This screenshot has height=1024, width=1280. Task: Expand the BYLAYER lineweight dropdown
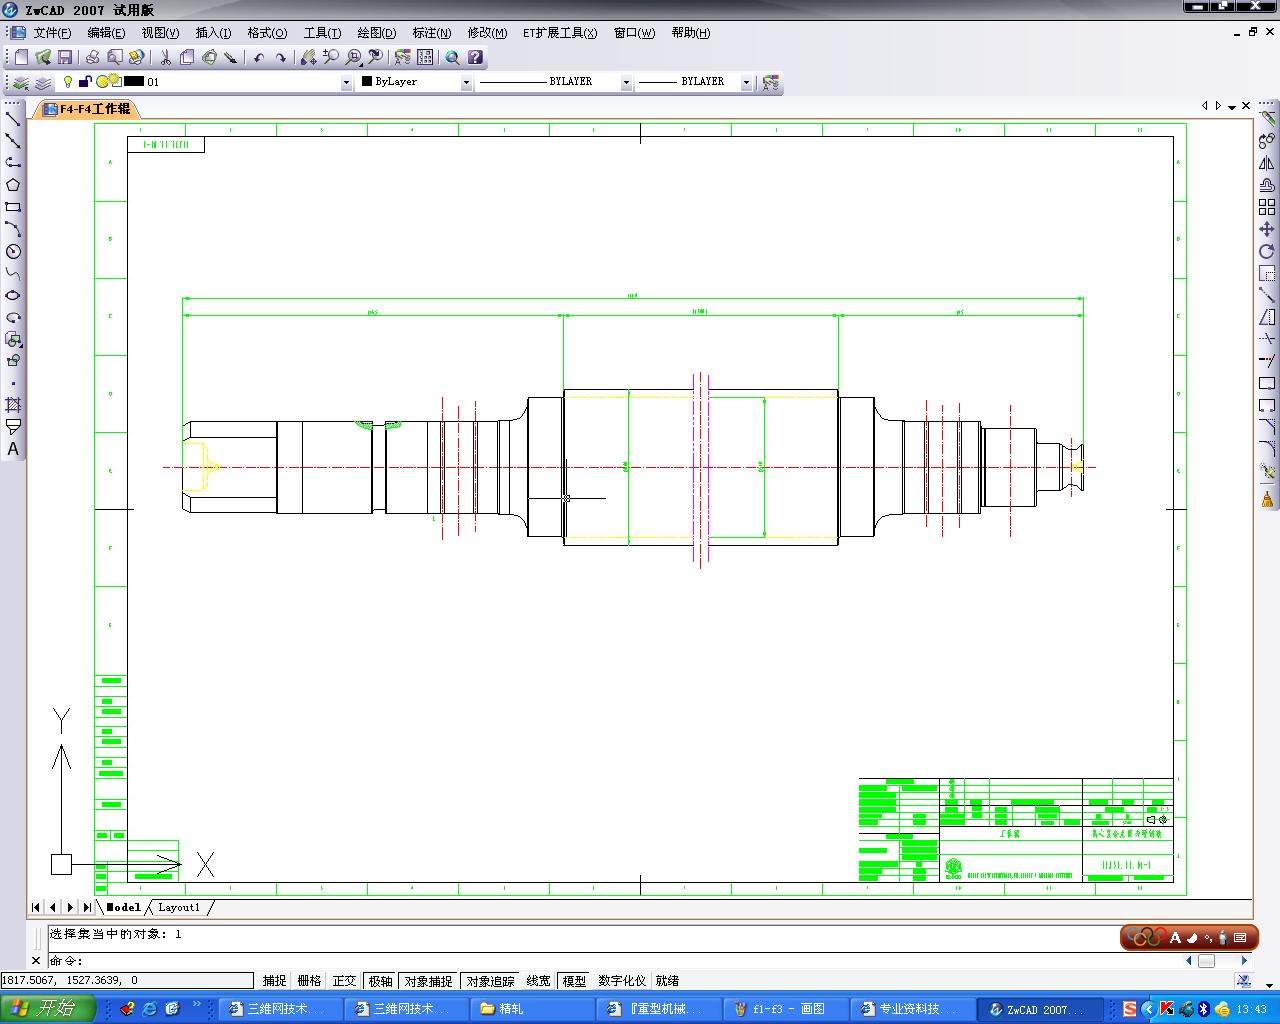point(746,83)
